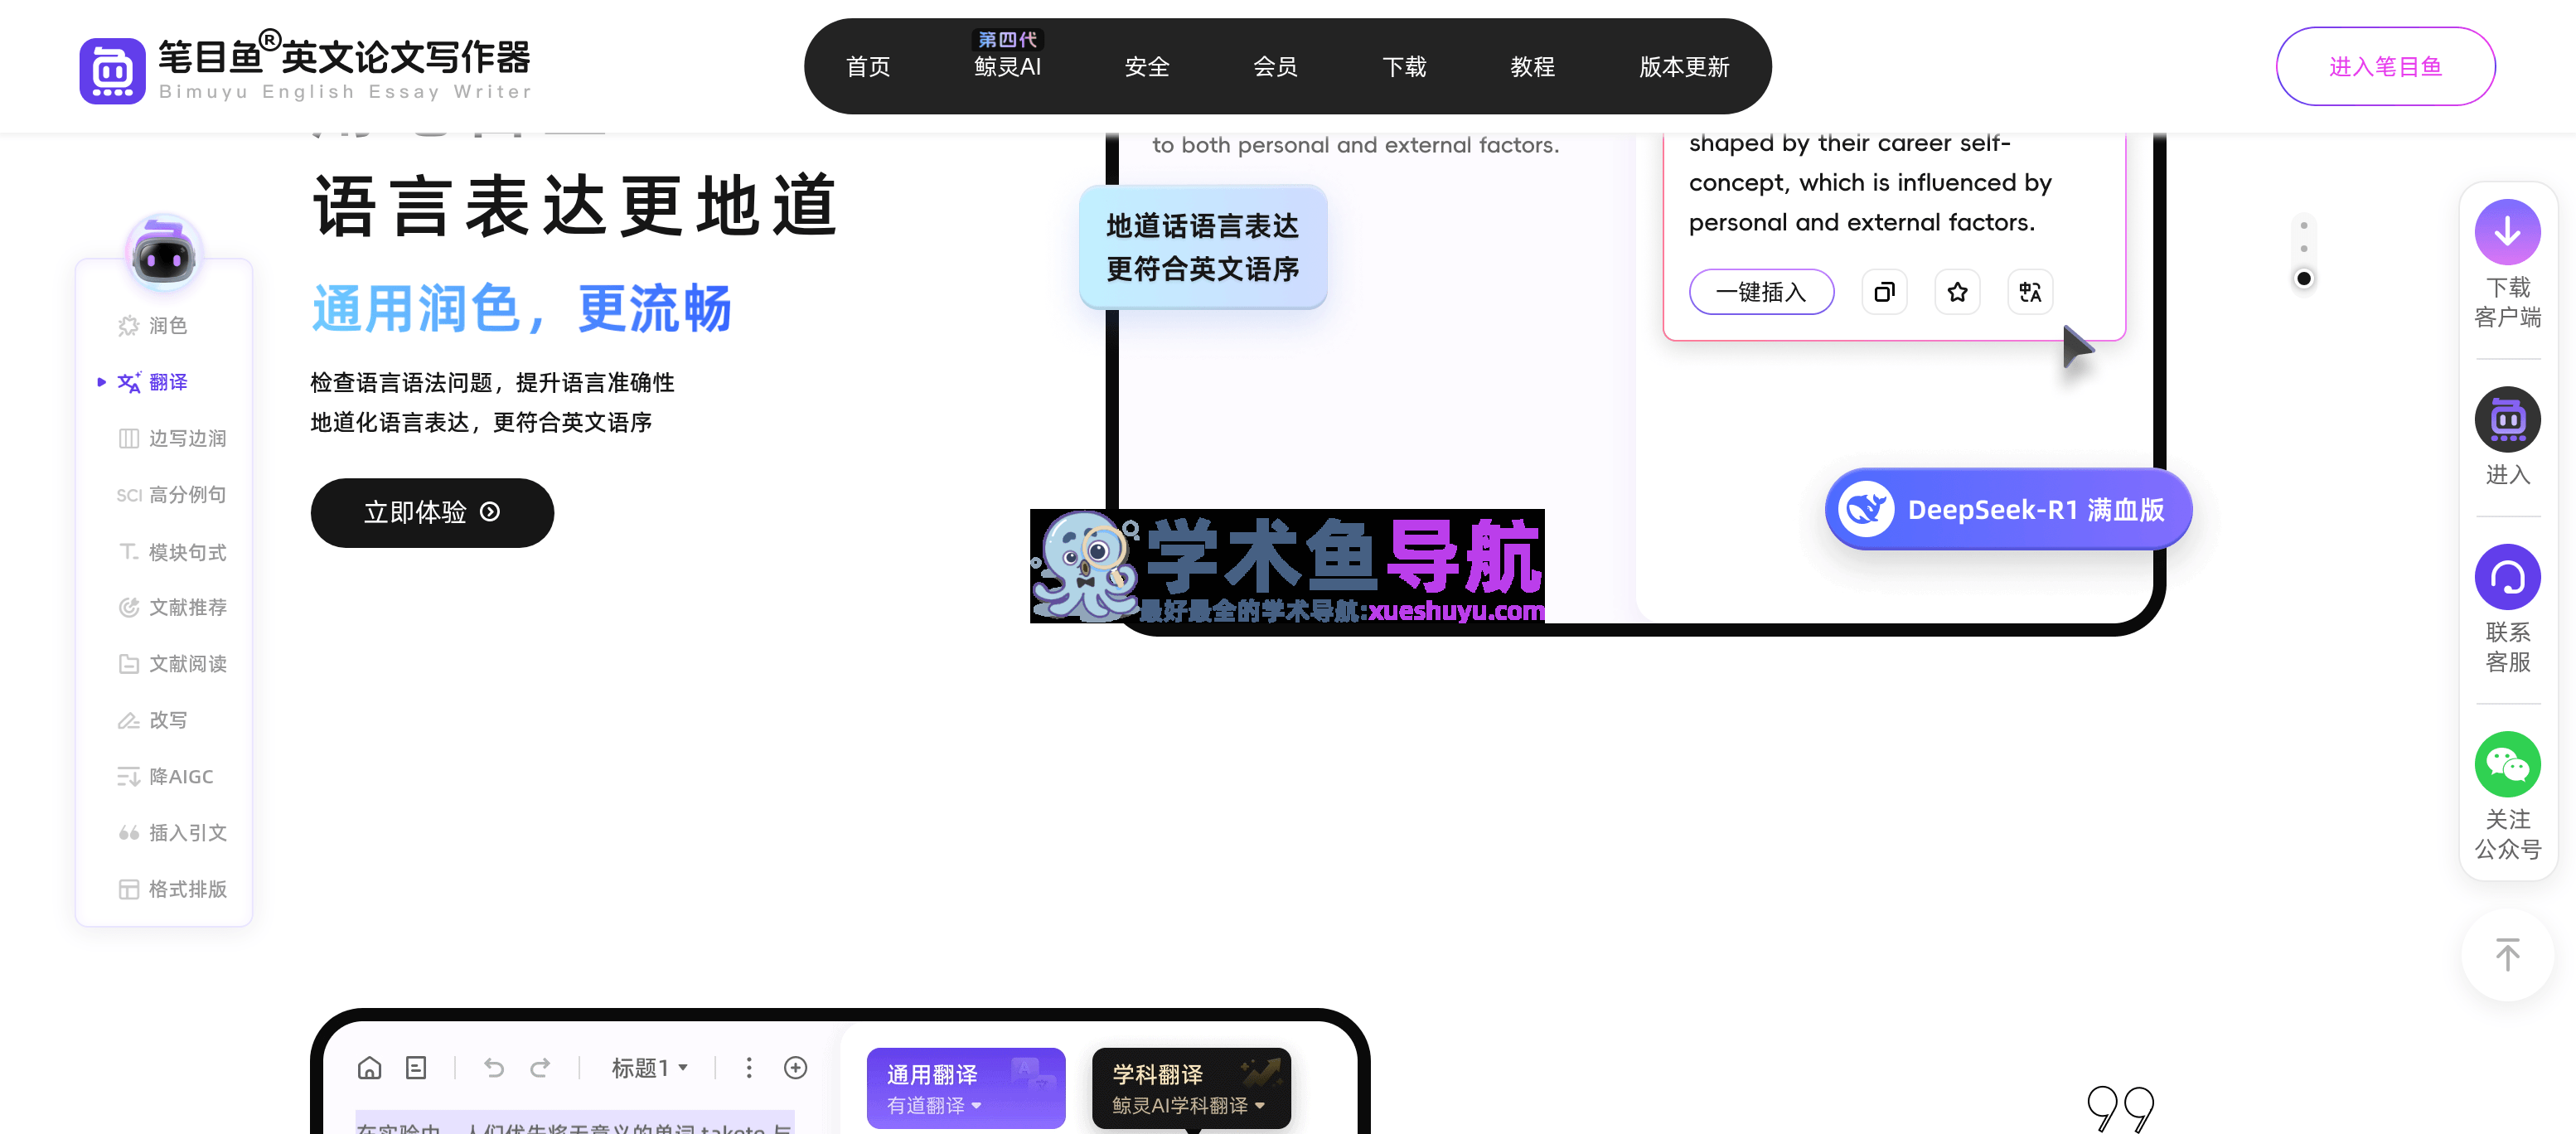Open the 鲸灵AI学科翻译 dropdown

1189,1105
